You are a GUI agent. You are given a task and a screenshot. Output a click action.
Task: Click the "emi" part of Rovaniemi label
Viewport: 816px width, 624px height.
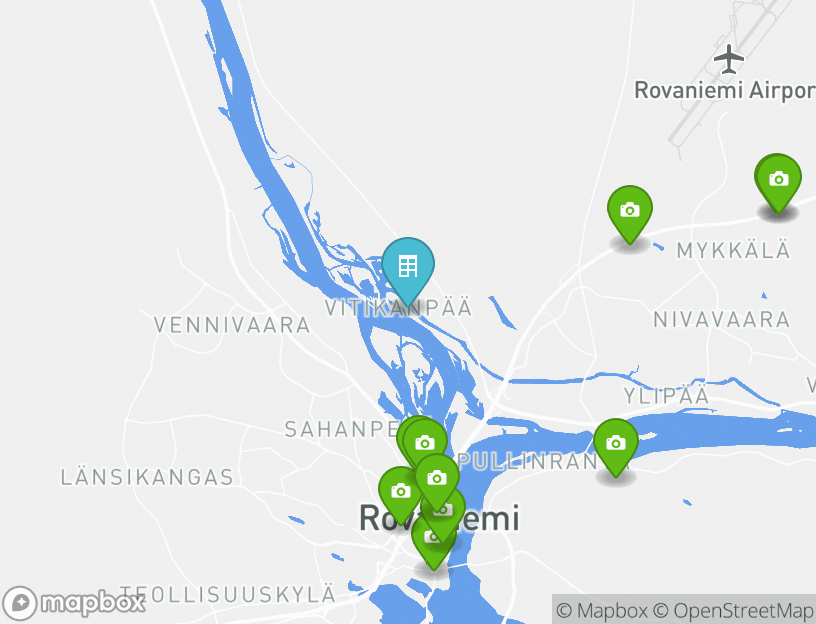(491, 518)
